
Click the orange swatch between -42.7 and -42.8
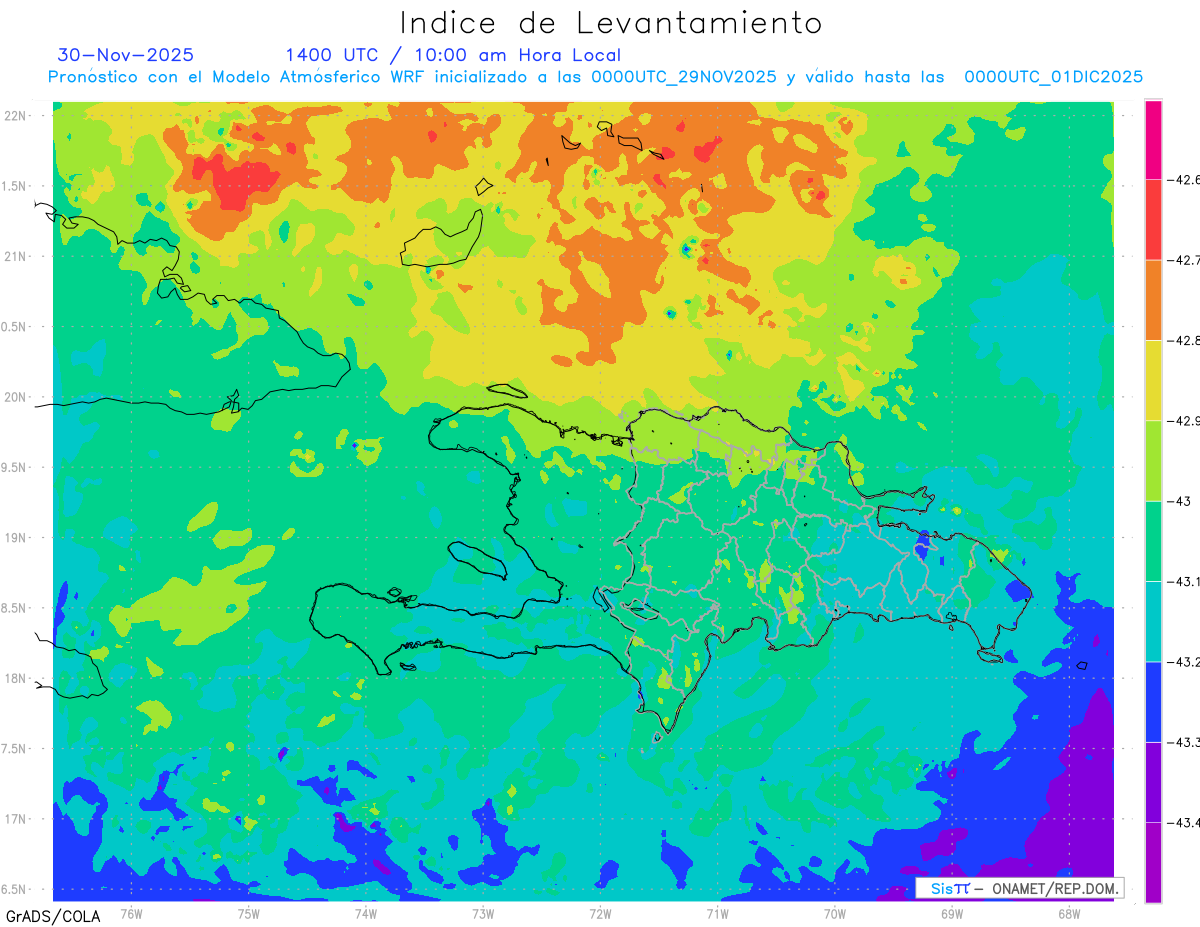[1153, 300]
